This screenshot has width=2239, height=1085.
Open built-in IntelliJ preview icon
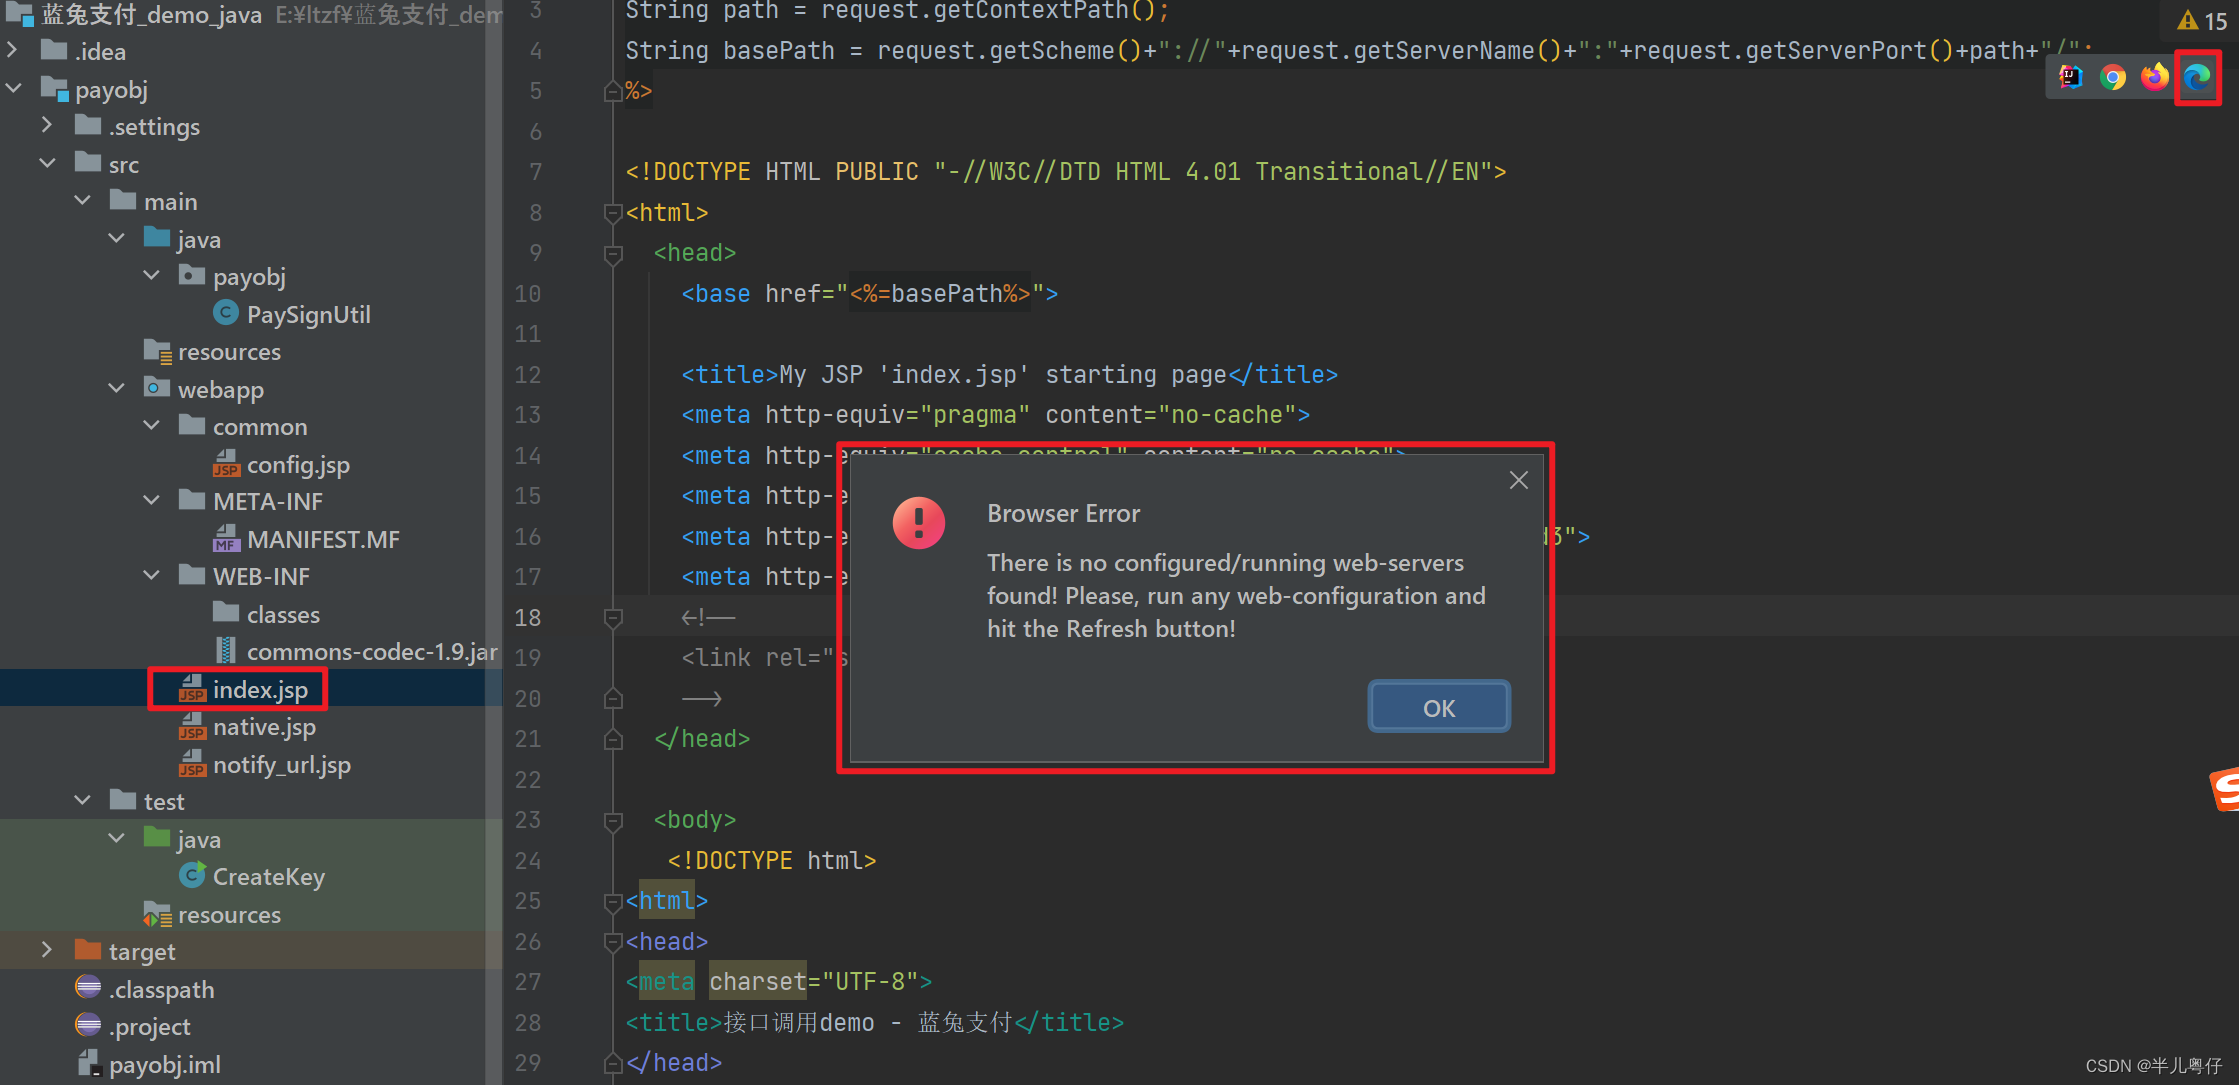(x=2070, y=77)
